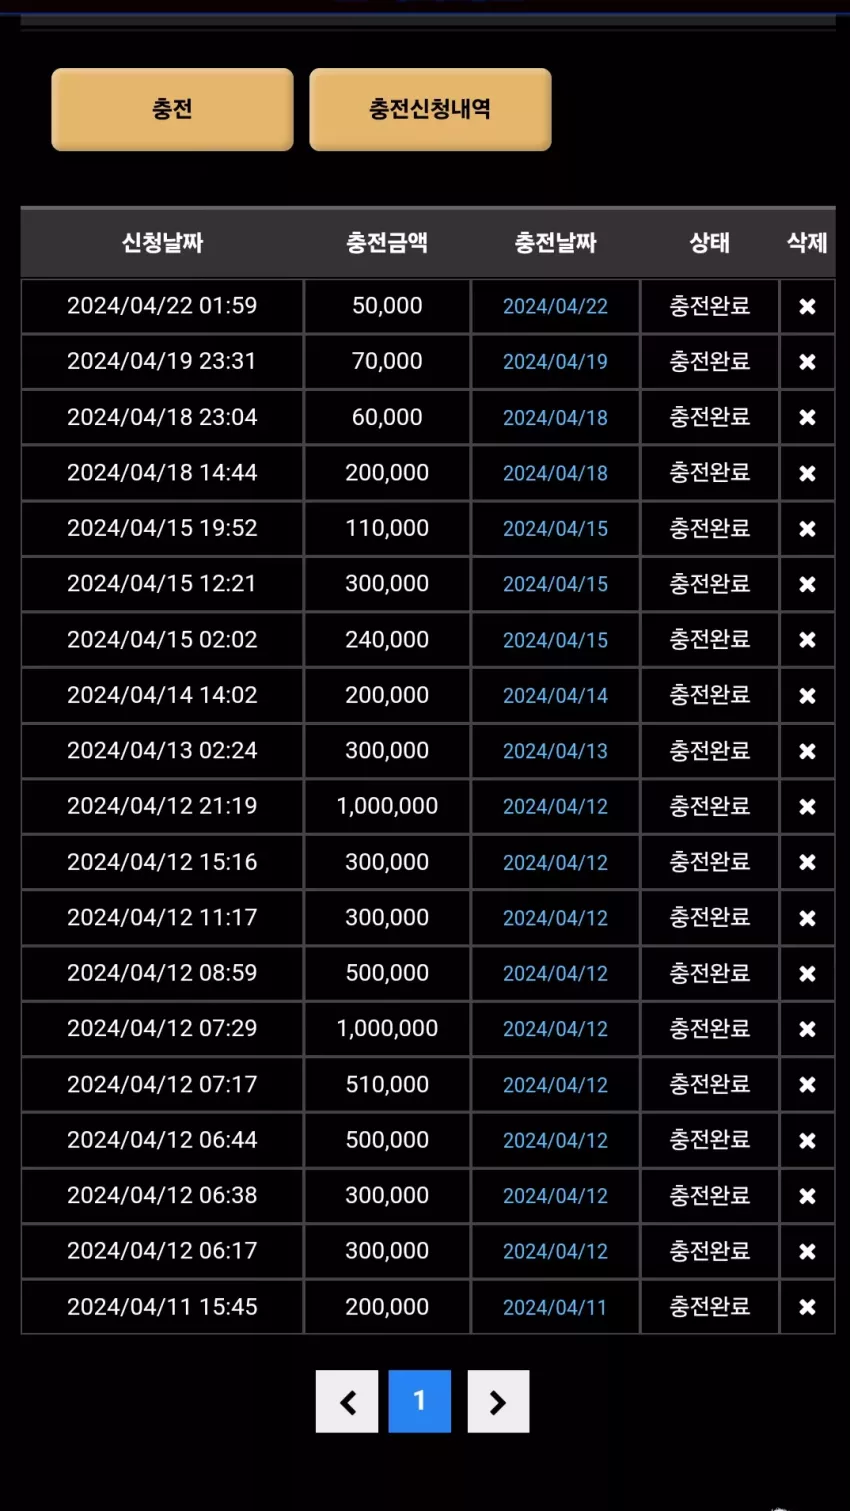
Task: Open the 2024/04/13 charge date link
Action: 555,751
